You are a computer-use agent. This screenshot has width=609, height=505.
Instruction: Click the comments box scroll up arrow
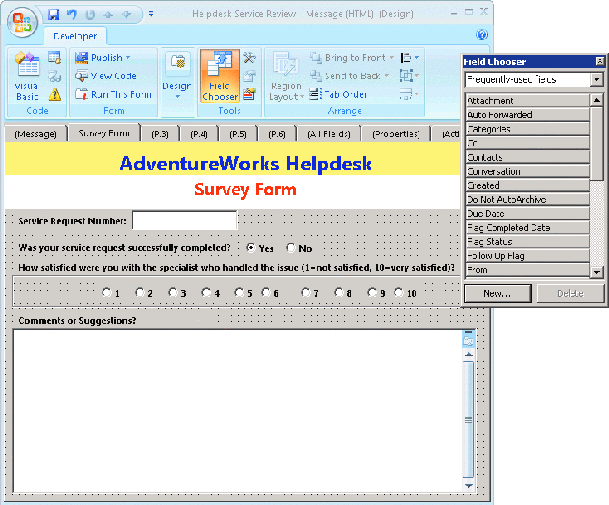click(469, 354)
